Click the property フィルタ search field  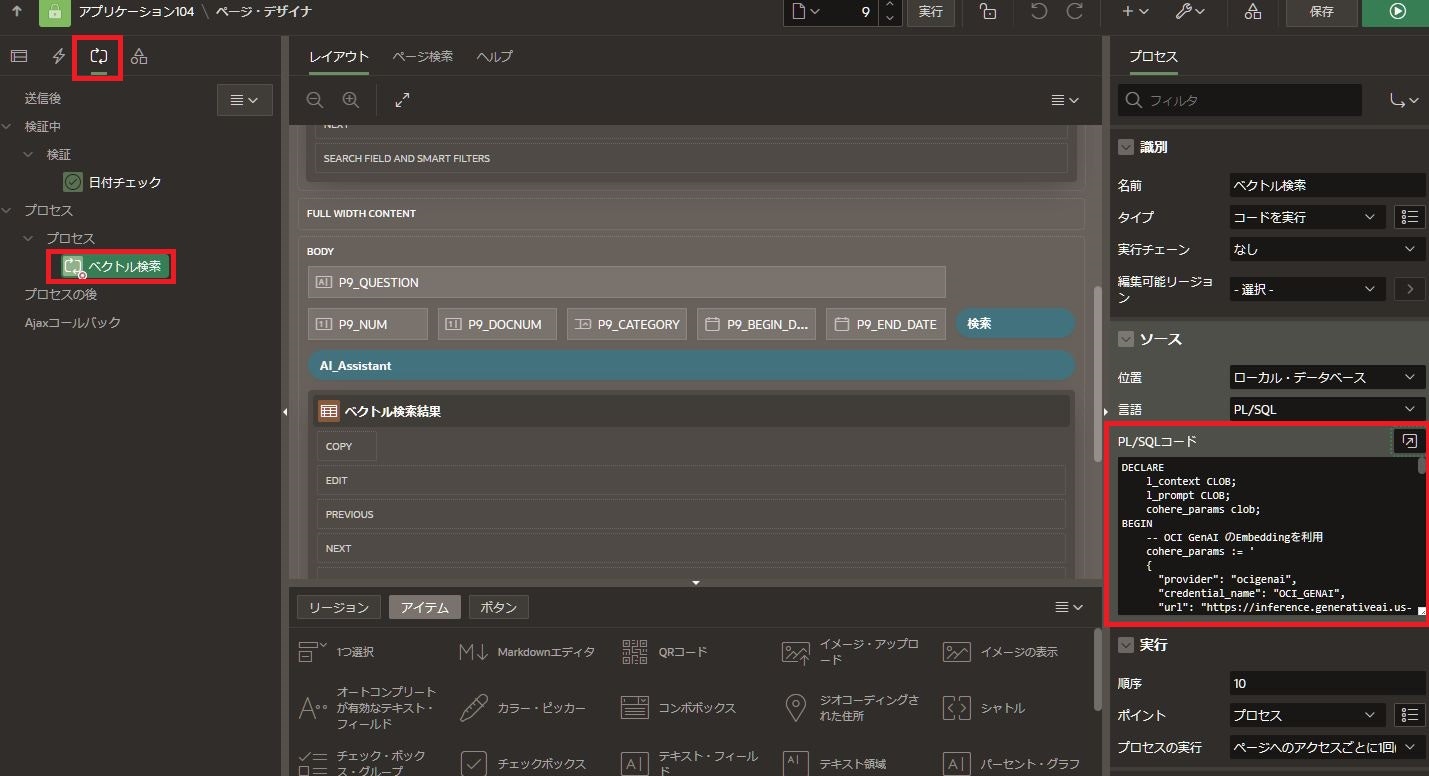[x=1240, y=100]
